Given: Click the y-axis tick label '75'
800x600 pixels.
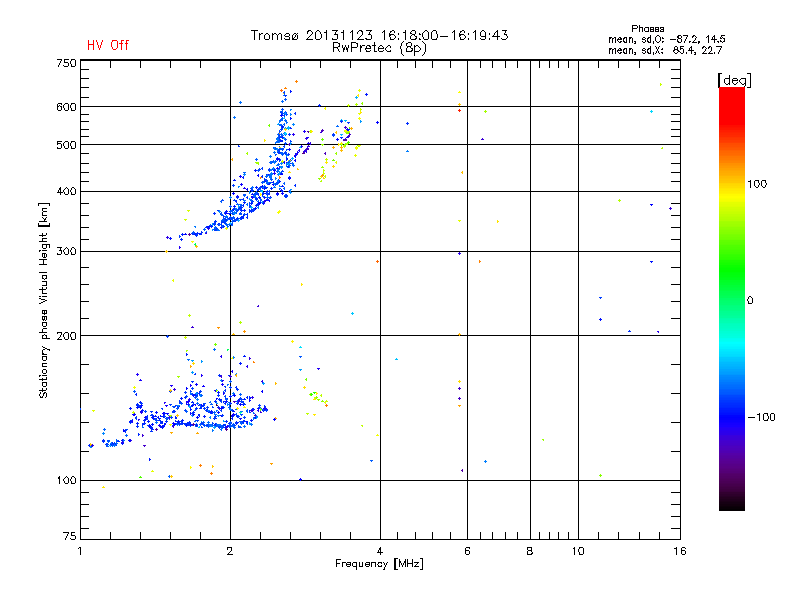Looking at the screenshot, I should 70,536.
